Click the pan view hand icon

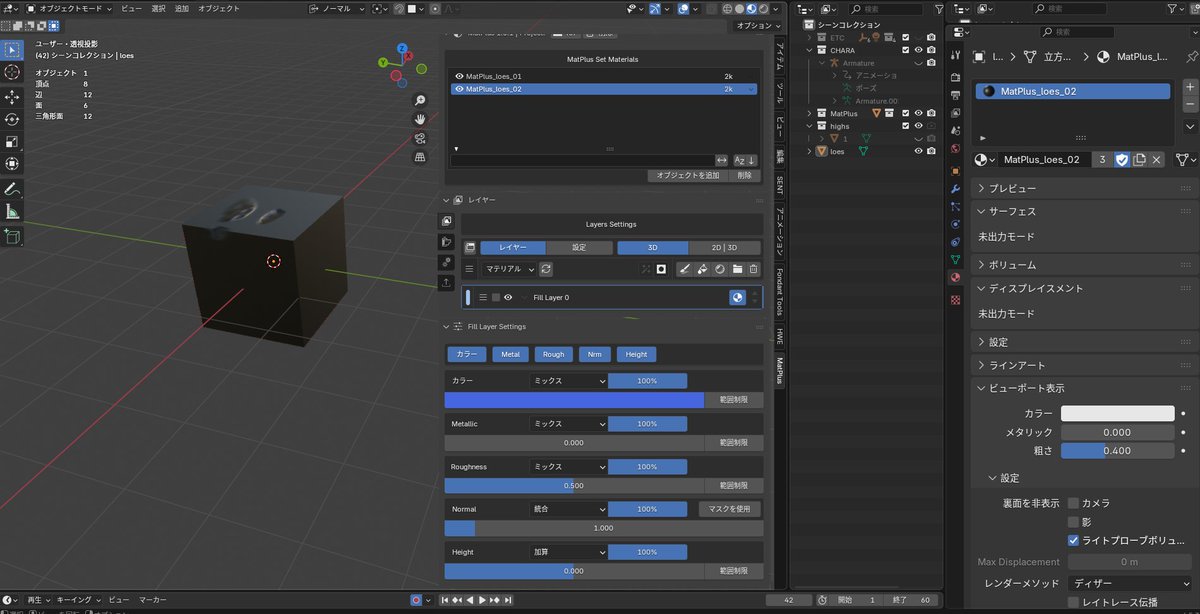click(x=420, y=119)
